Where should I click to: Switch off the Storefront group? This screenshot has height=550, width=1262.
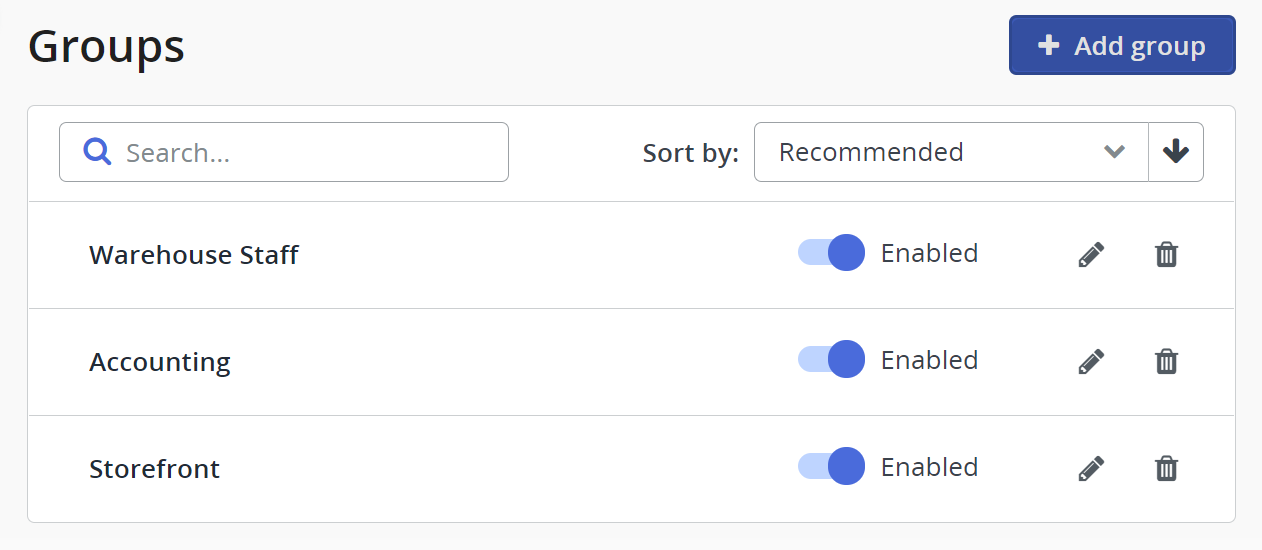tap(831, 466)
